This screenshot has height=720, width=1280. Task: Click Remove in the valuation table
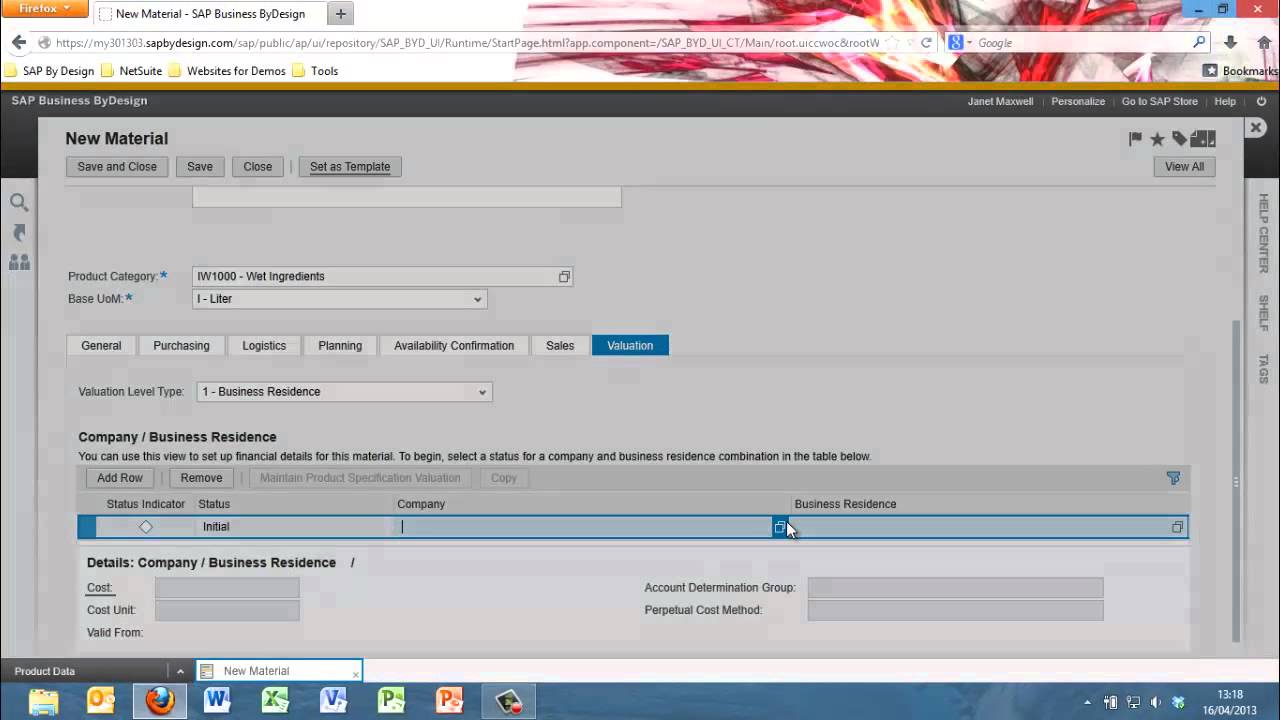click(x=201, y=478)
